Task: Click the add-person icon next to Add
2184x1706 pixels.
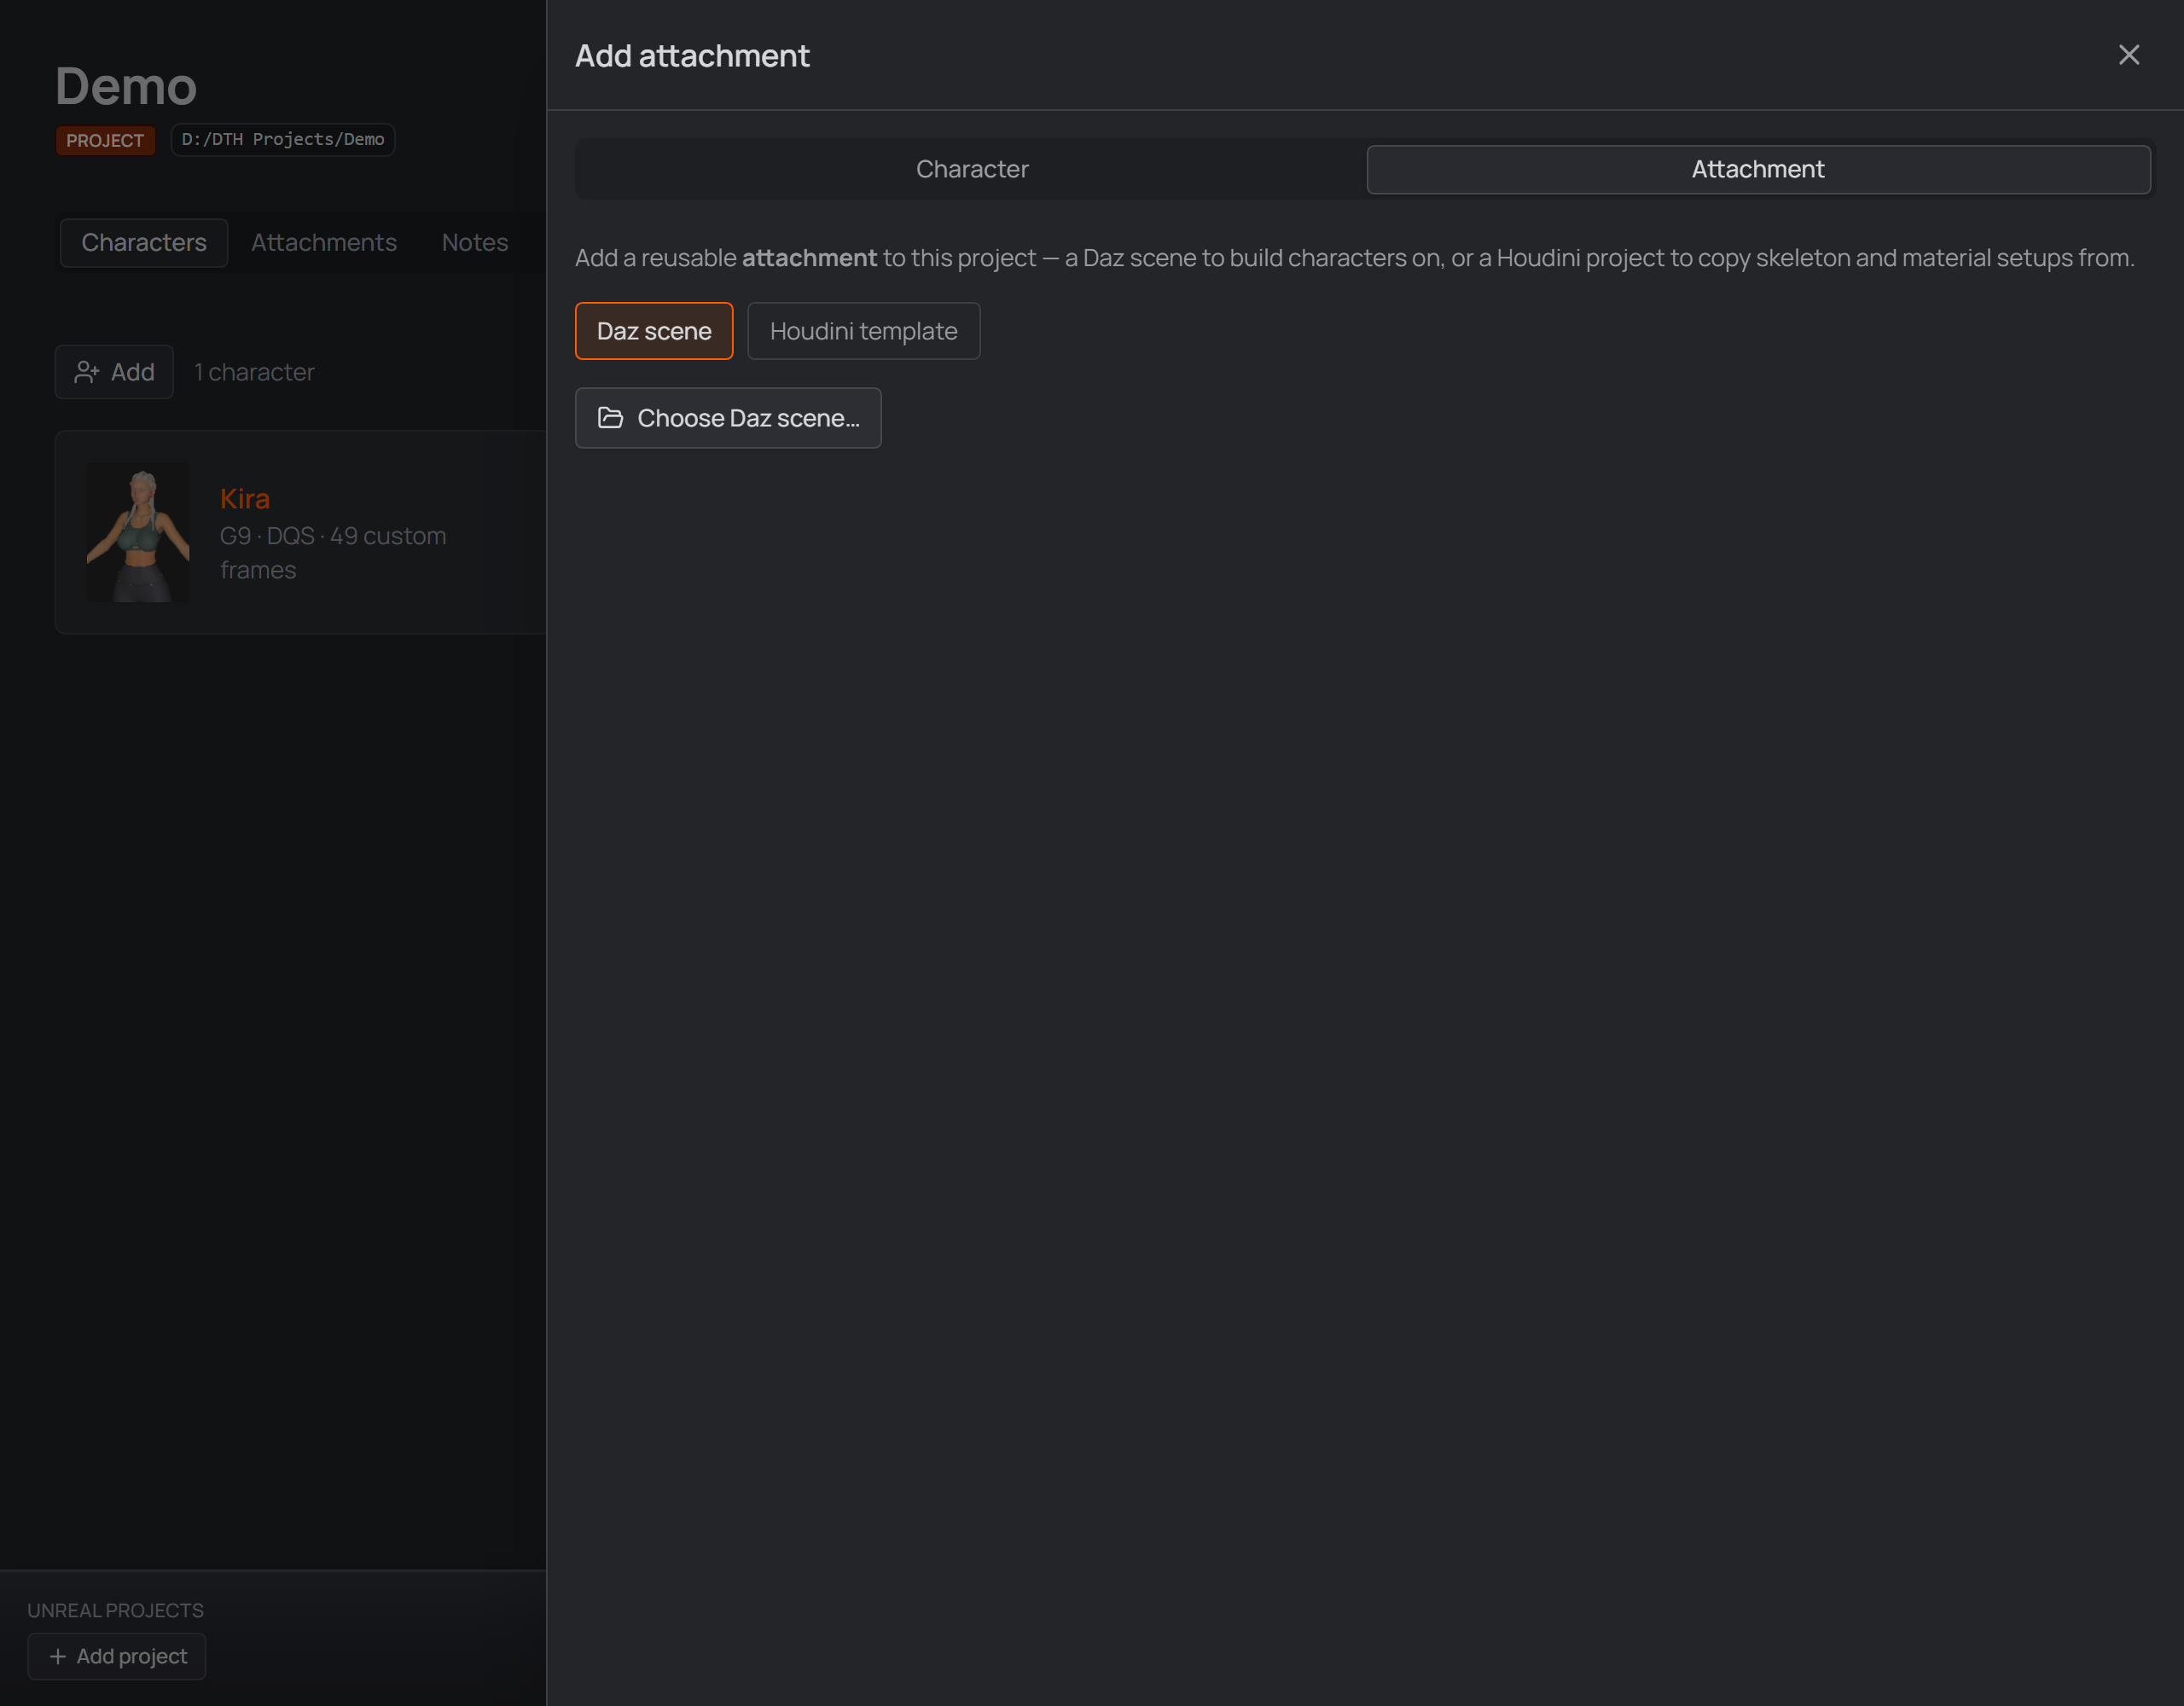Action: pyautogui.click(x=87, y=372)
